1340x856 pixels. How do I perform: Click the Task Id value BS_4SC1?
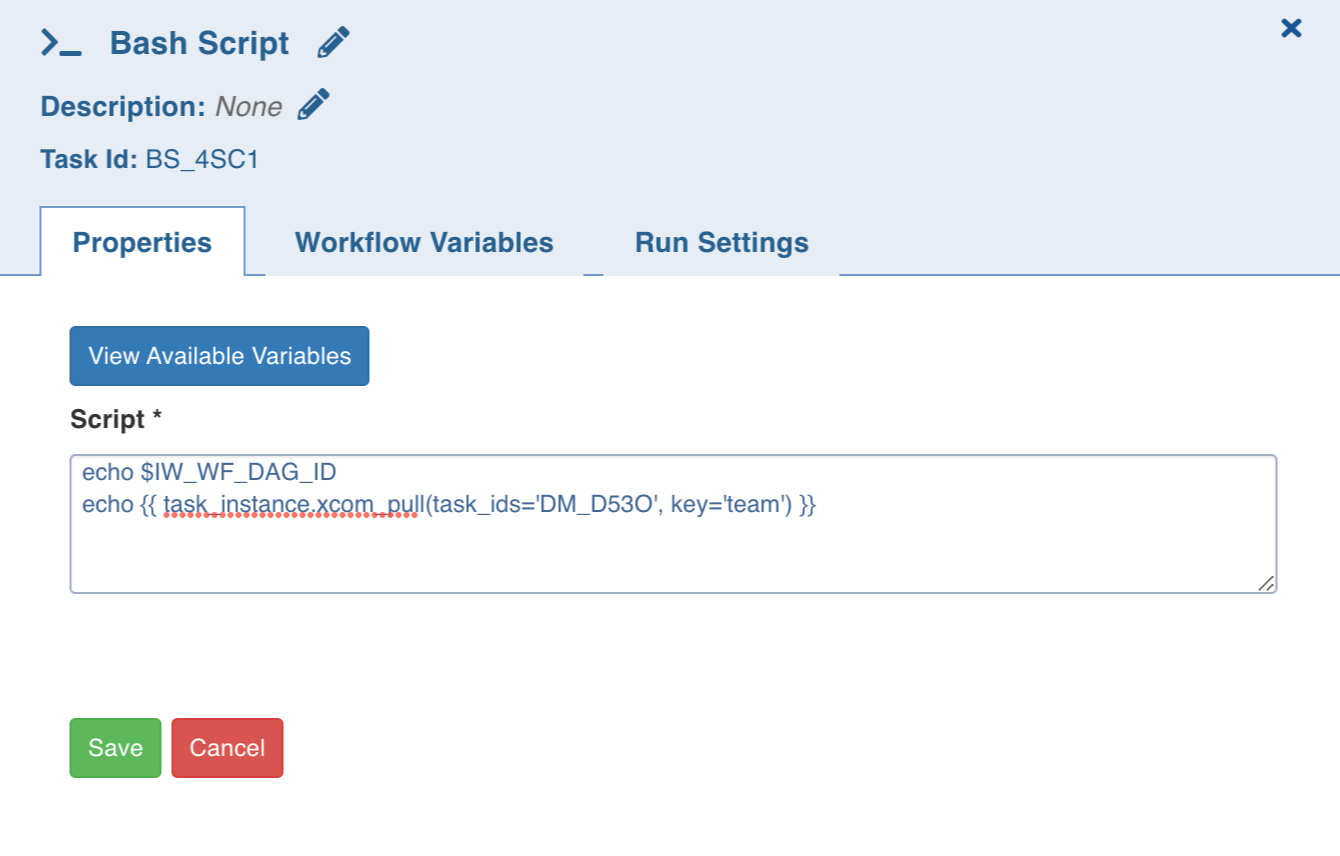202,159
